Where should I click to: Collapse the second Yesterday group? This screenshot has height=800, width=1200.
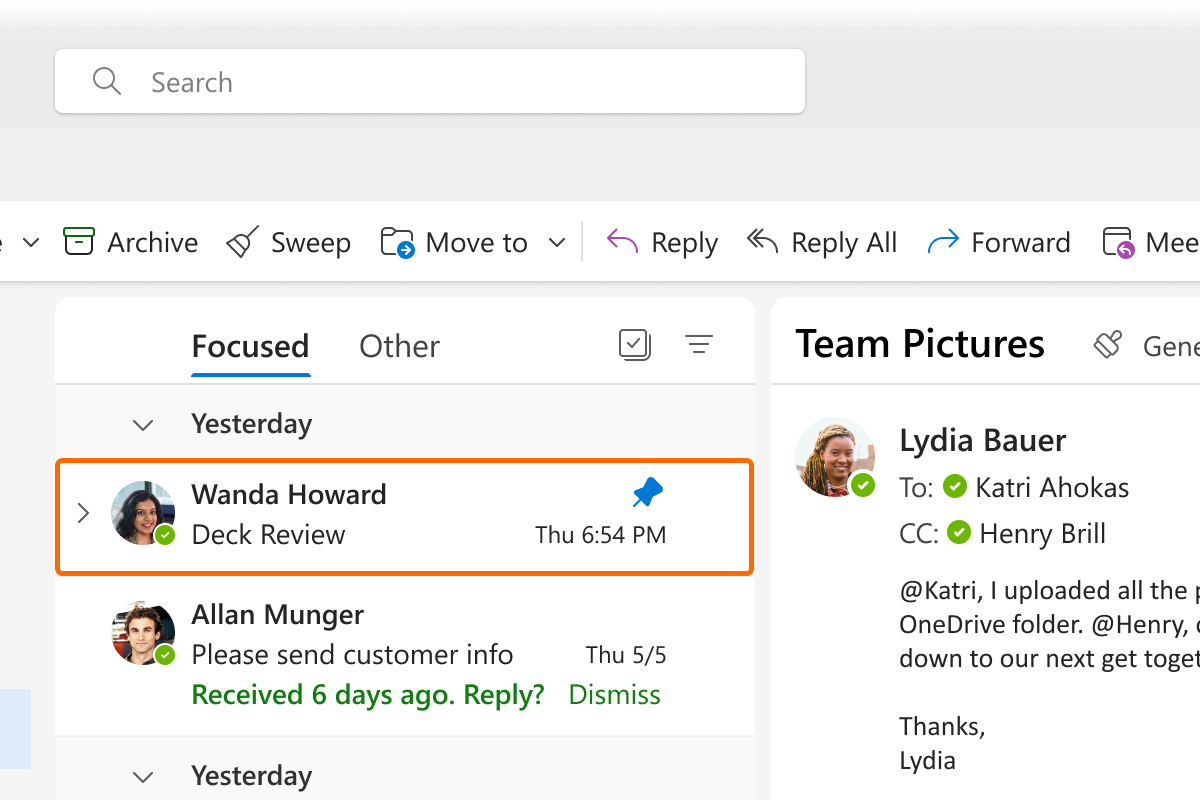coord(143,777)
